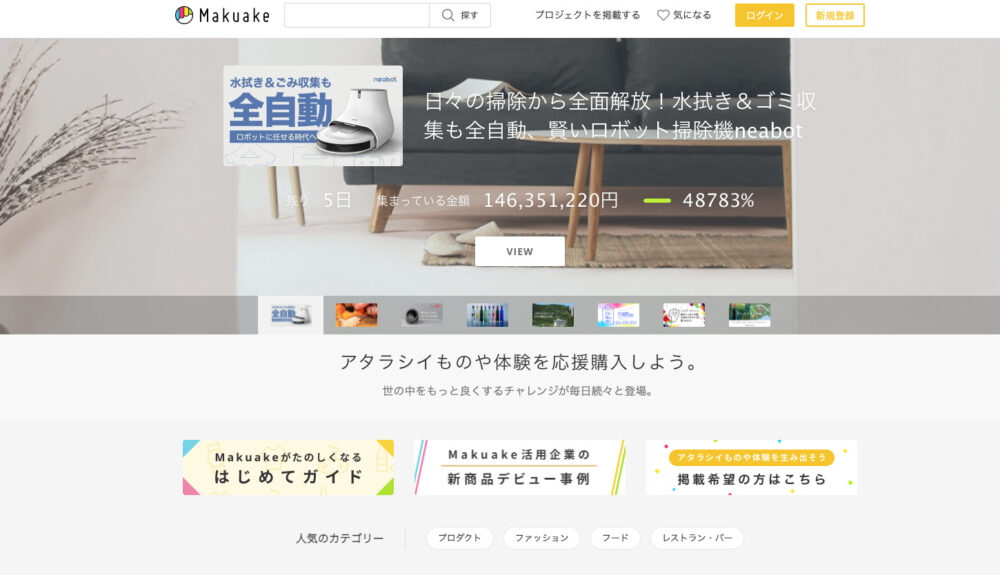Select the colorful dots carousel thumbnail

[684, 315]
